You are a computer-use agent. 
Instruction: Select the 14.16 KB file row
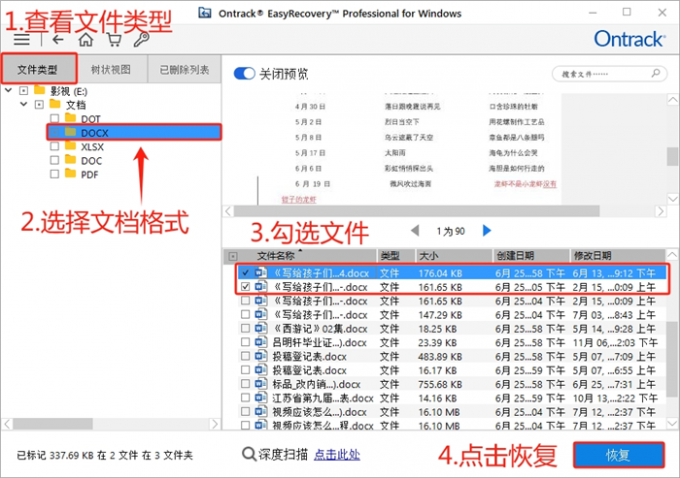pyautogui.click(x=451, y=398)
